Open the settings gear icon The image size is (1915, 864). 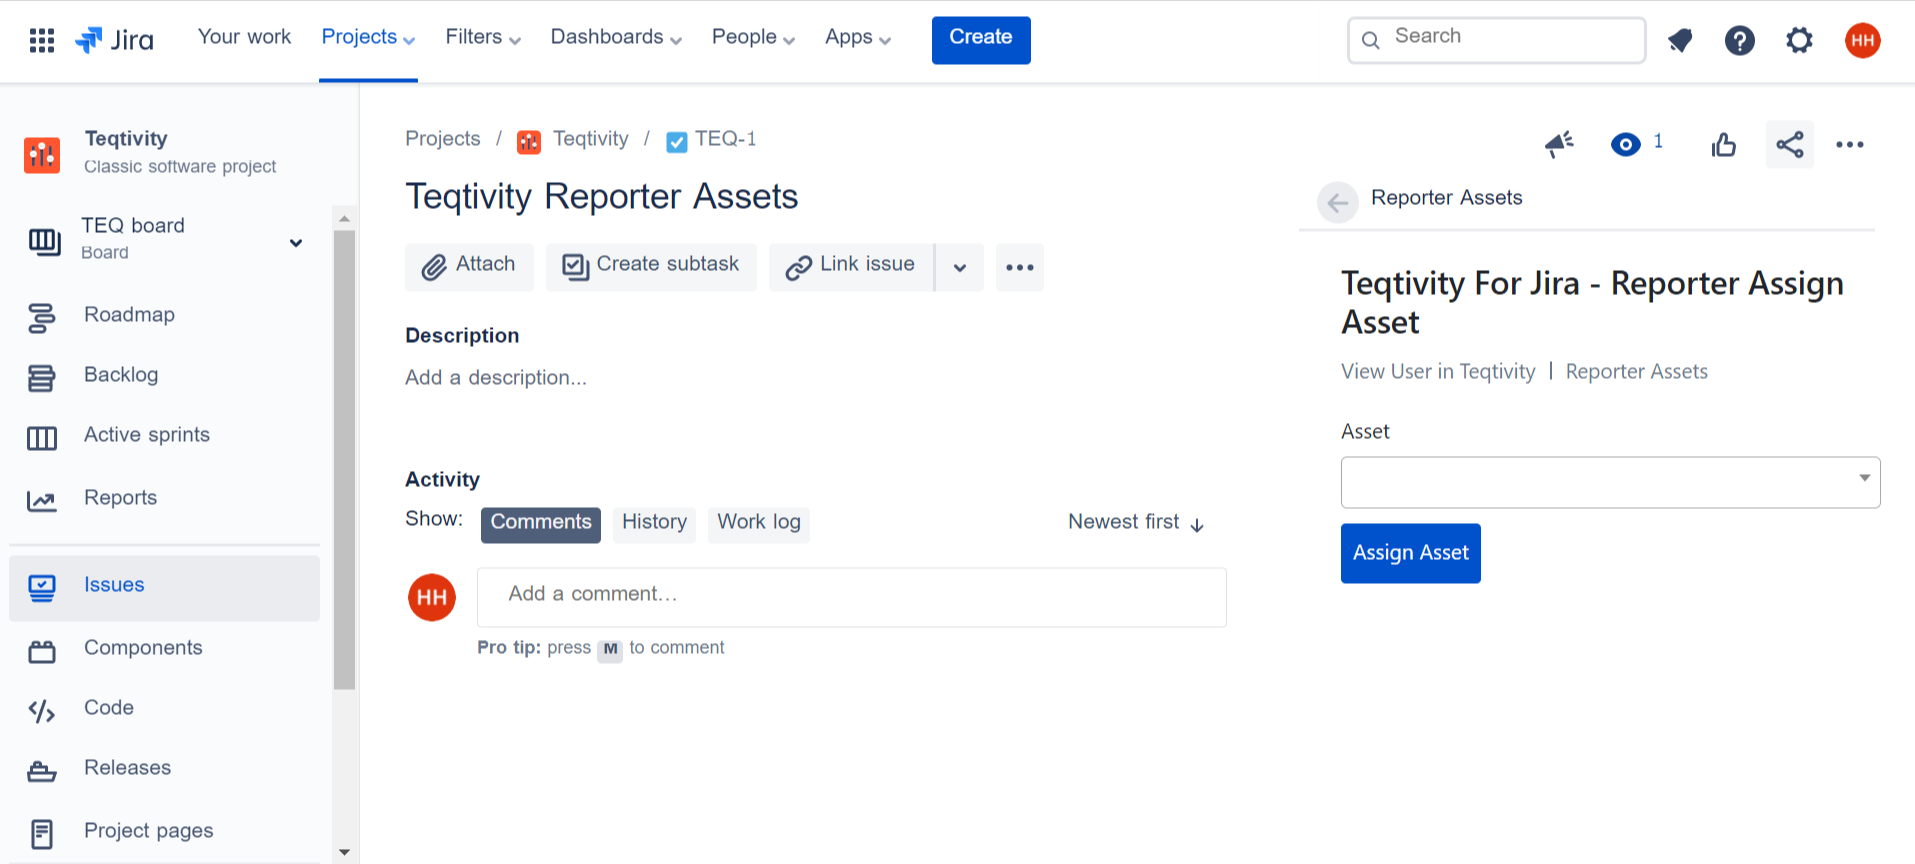point(1800,40)
